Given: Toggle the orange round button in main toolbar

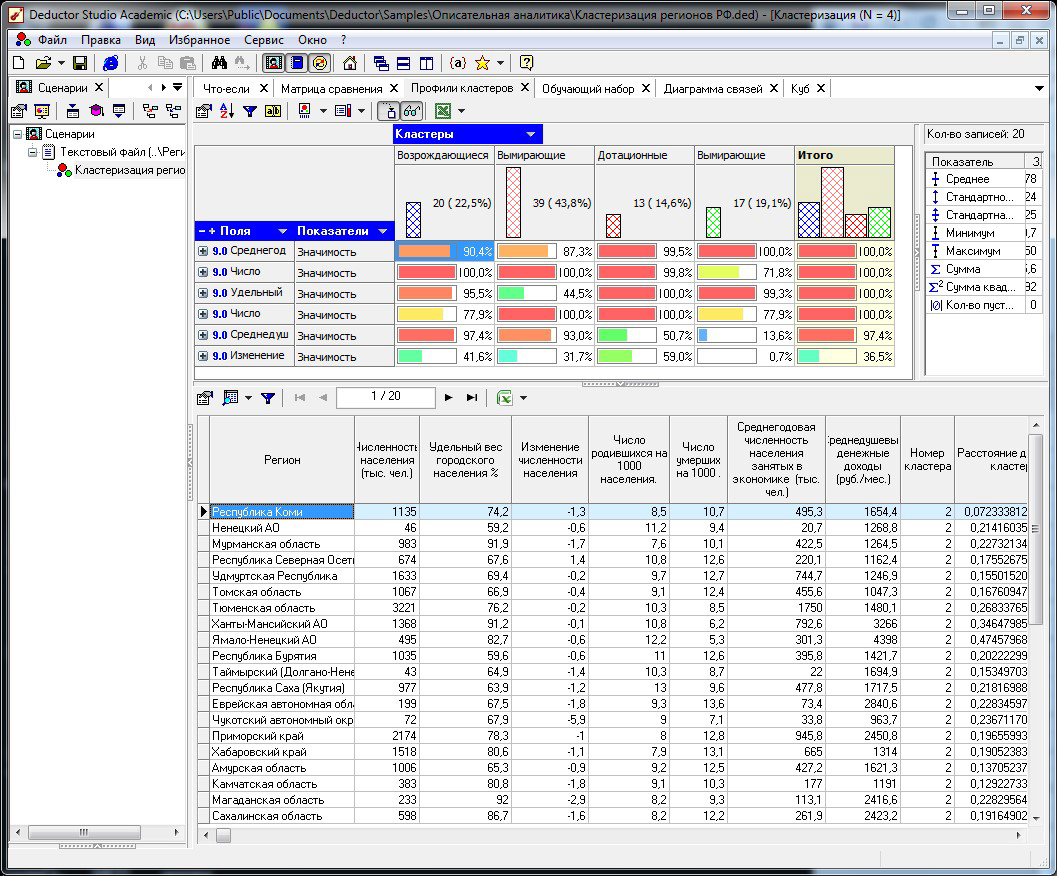Looking at the screenshot, I should coord(320,63).
